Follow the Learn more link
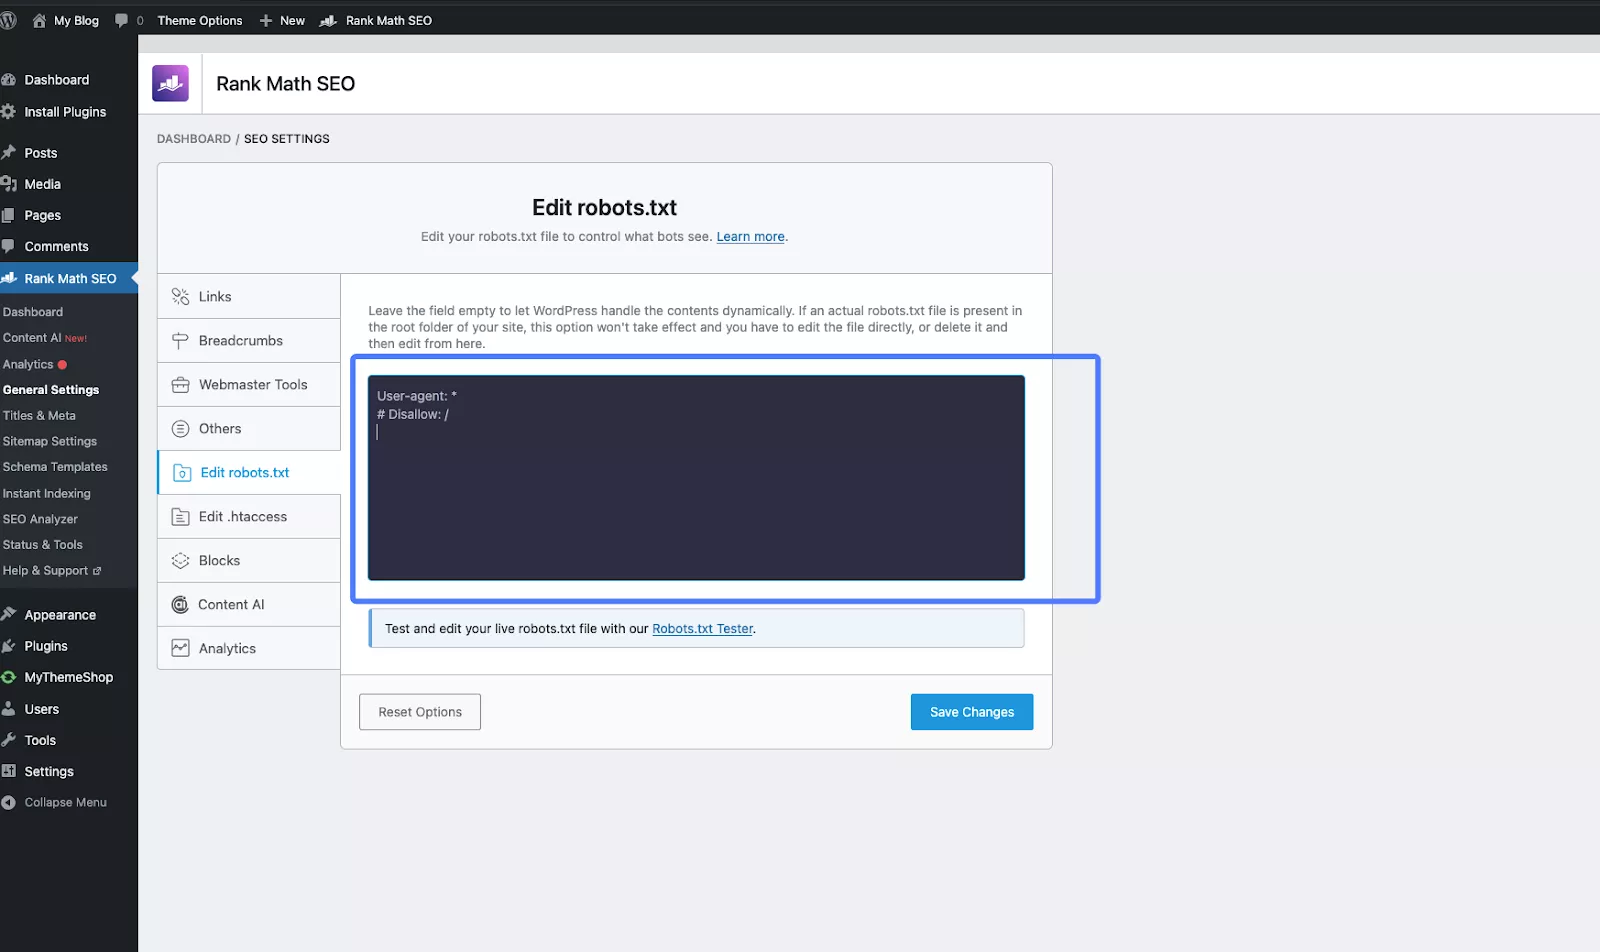 (x=749, y=236)
